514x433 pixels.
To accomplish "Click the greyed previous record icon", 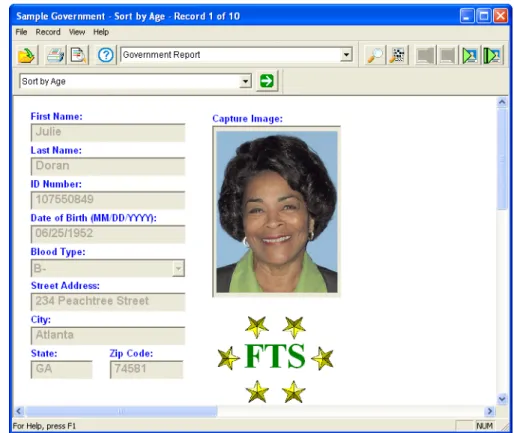I will point(447,55).
